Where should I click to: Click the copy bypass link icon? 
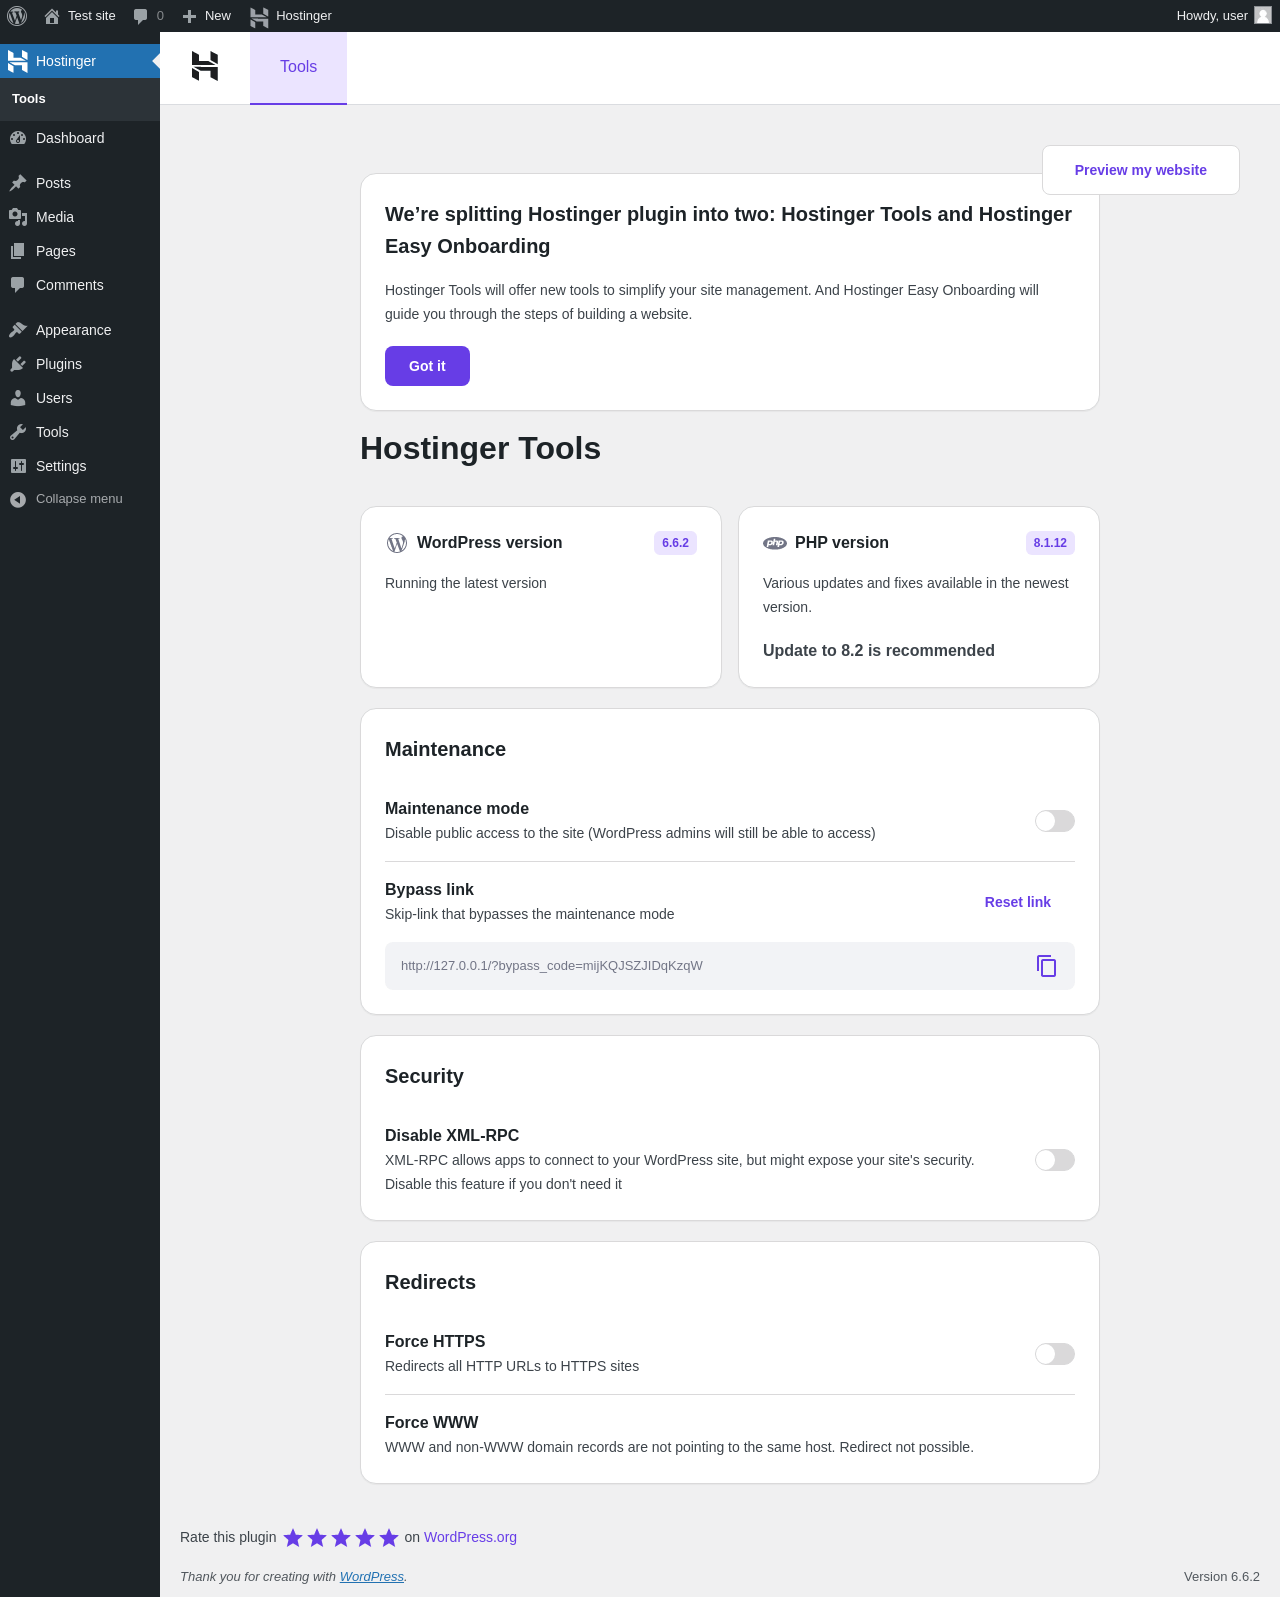click(x=1046, y=966)
